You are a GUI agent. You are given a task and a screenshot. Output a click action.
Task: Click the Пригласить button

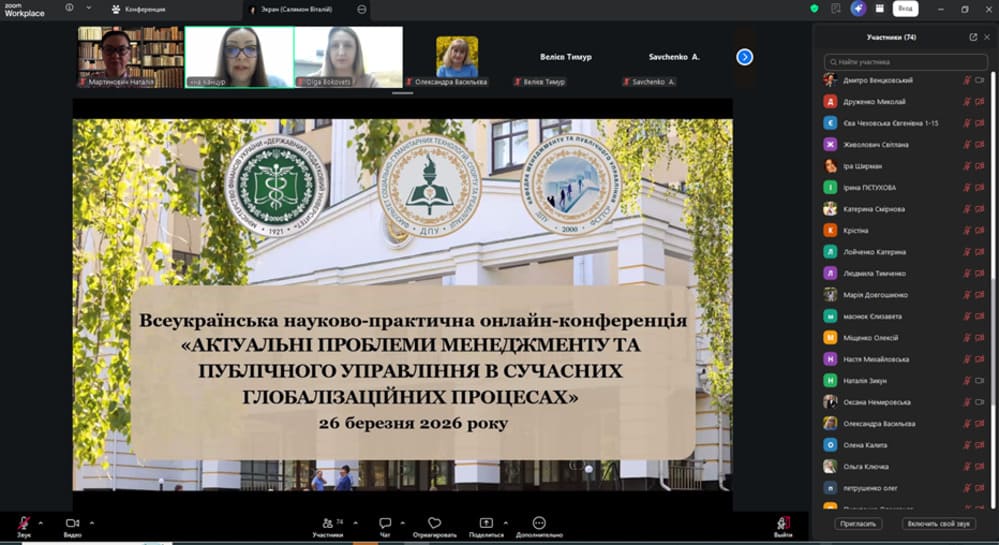coord(858,523)
